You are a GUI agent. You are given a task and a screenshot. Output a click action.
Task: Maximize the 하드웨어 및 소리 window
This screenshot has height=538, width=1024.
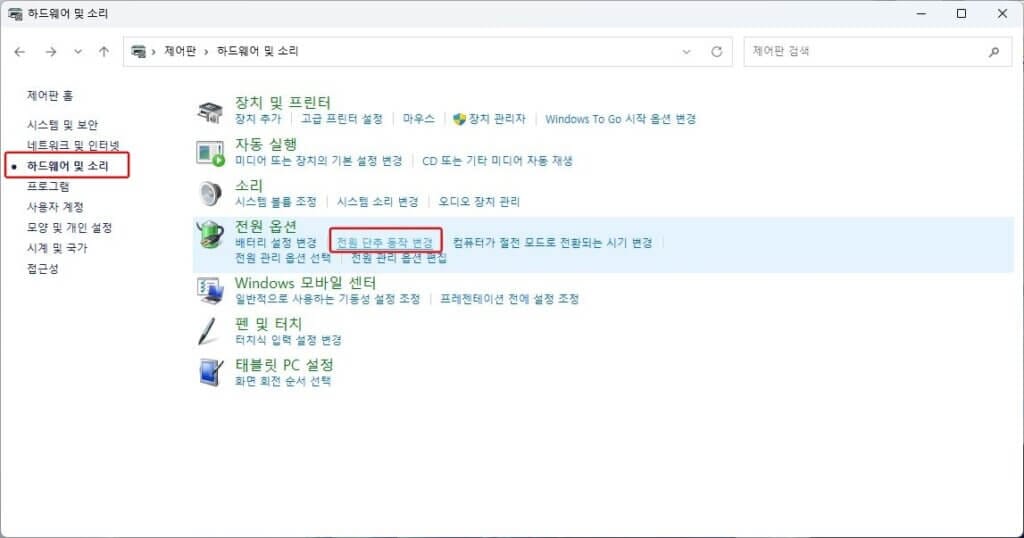[961, 14]
